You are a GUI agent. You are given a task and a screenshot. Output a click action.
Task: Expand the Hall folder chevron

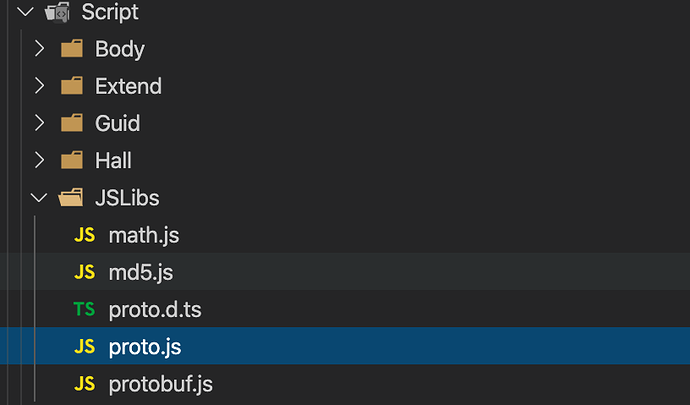pyautogui.click(x=39, y=160)
